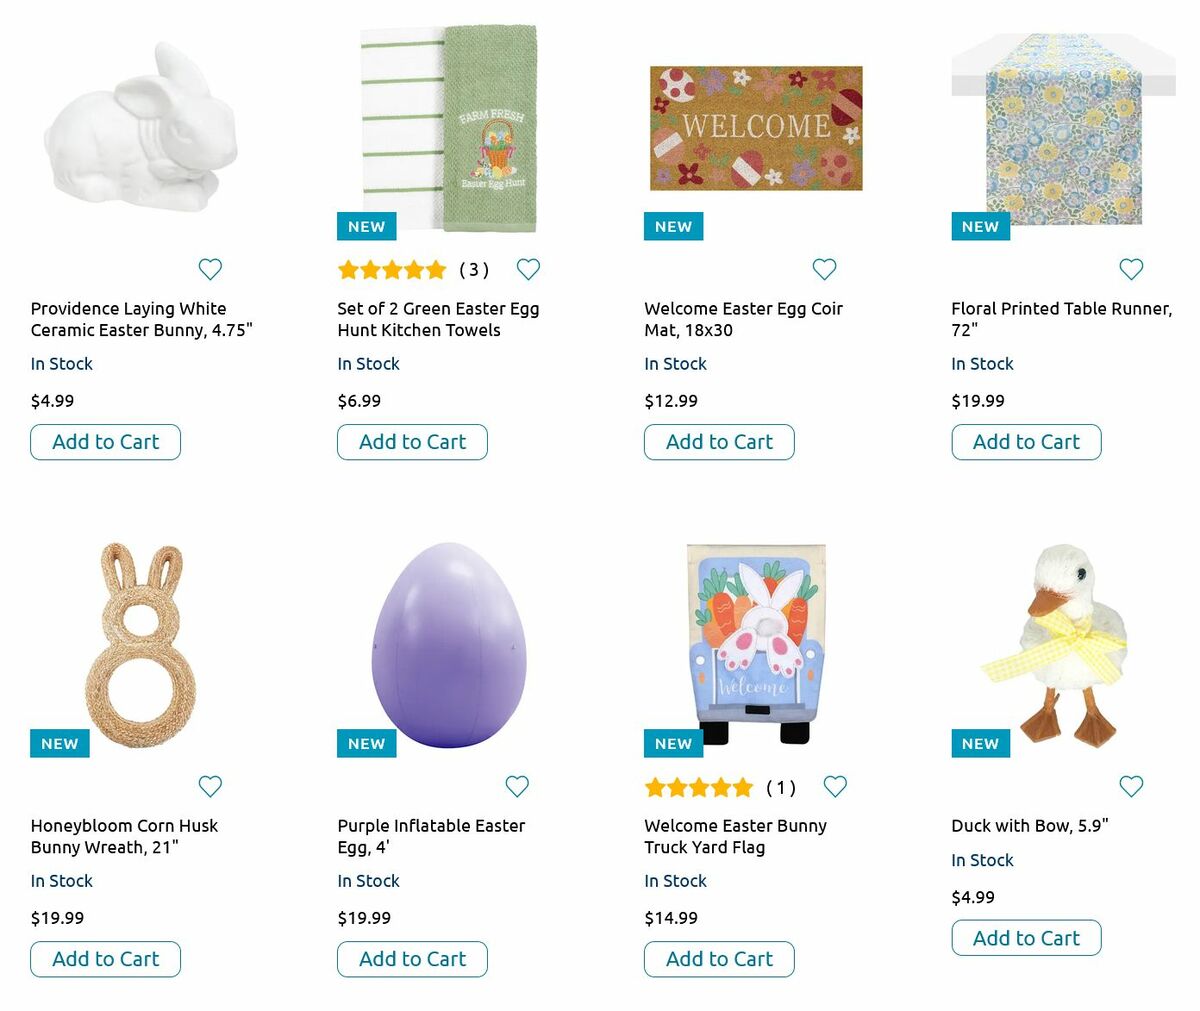The image size is (1200, 1011).
Task: Add Easter Bunny Truck Yard Flag to wishlist
Action: coord(835,786)
